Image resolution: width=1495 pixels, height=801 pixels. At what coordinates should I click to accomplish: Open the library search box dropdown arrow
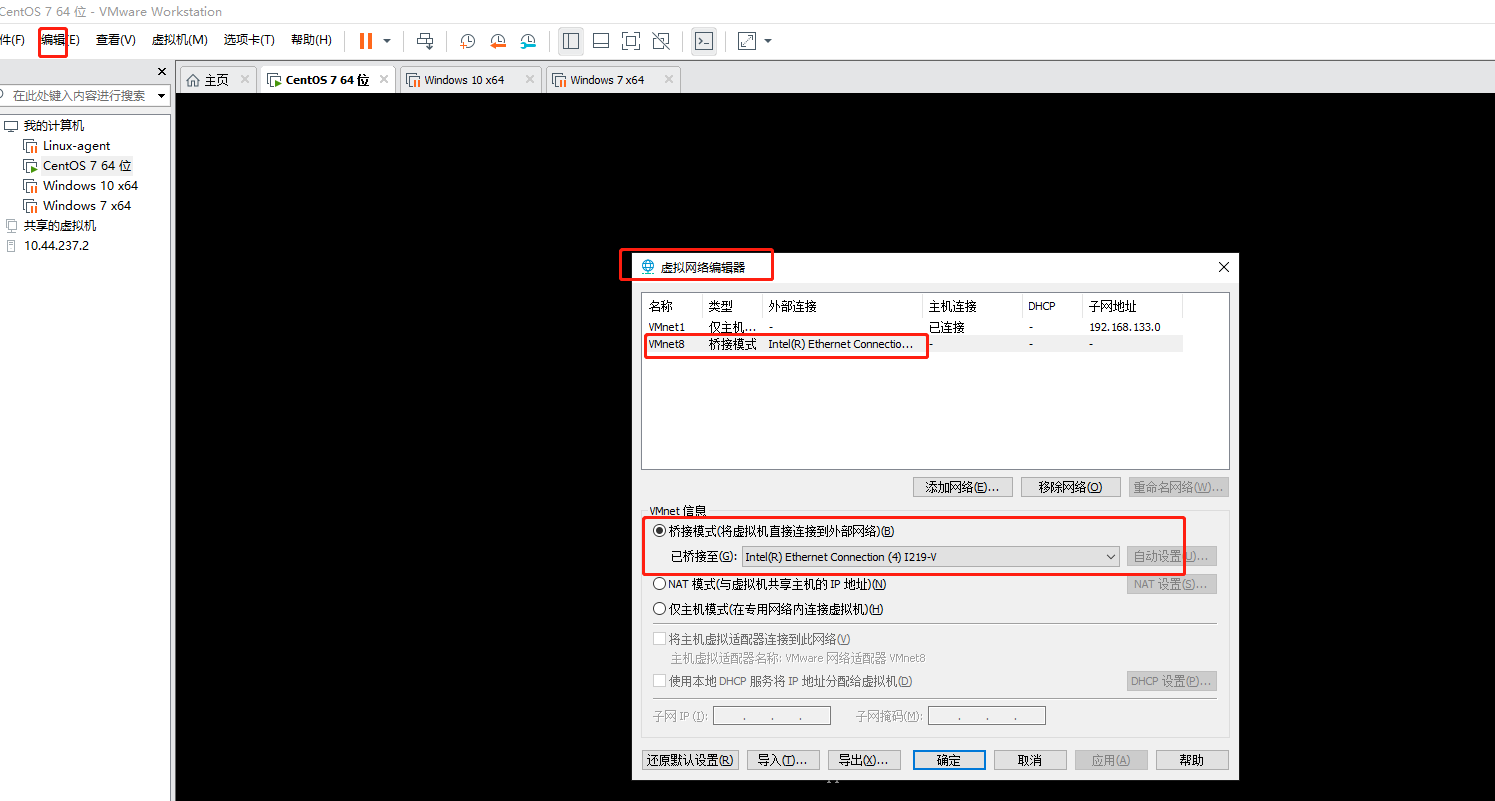tap(161, 96)
